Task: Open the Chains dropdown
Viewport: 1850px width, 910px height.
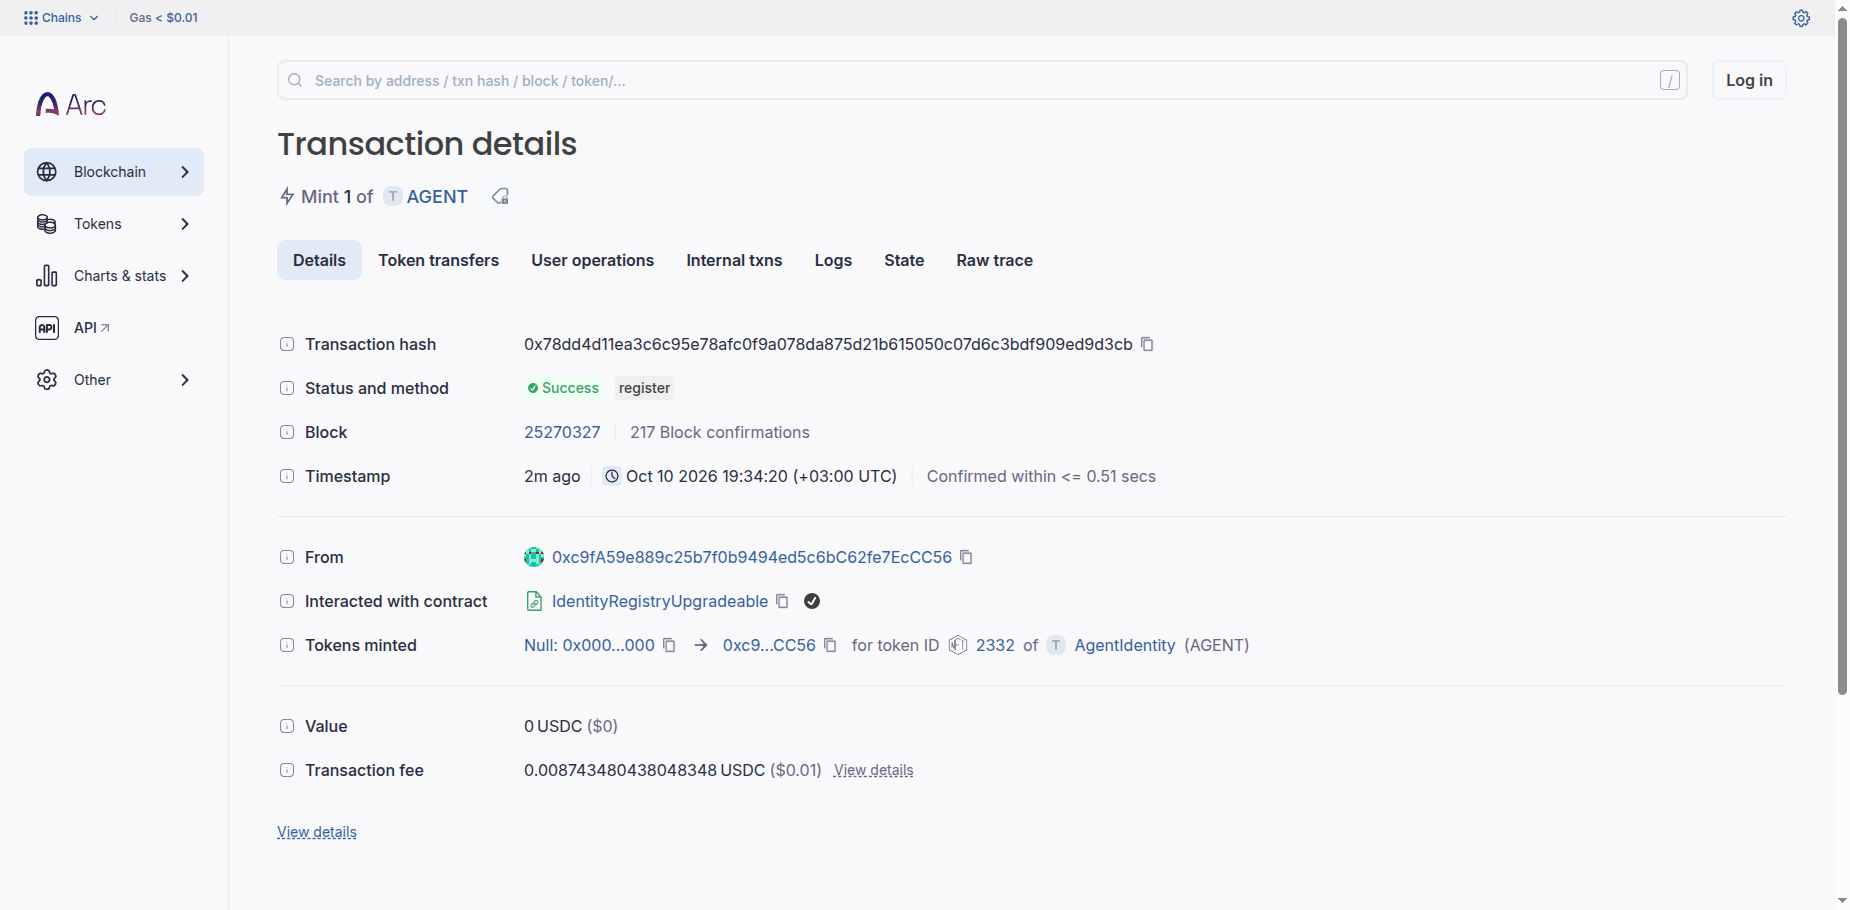Action: [x=61, y=18]
